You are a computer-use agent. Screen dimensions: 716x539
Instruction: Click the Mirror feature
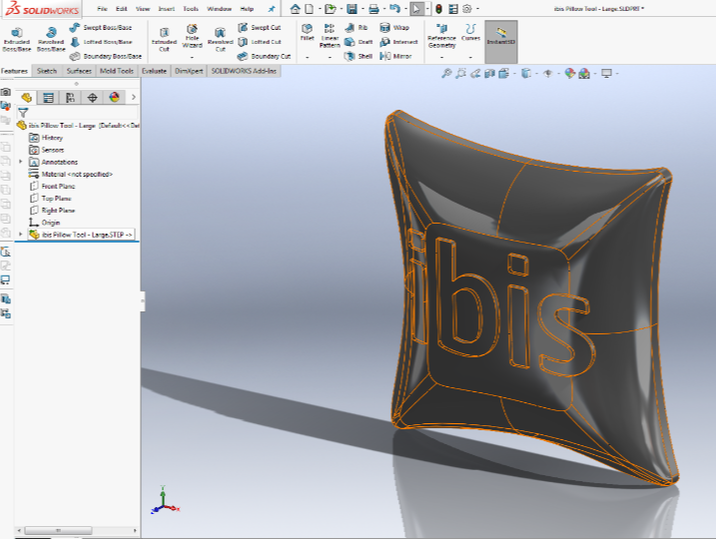click(x=396, y=56)
